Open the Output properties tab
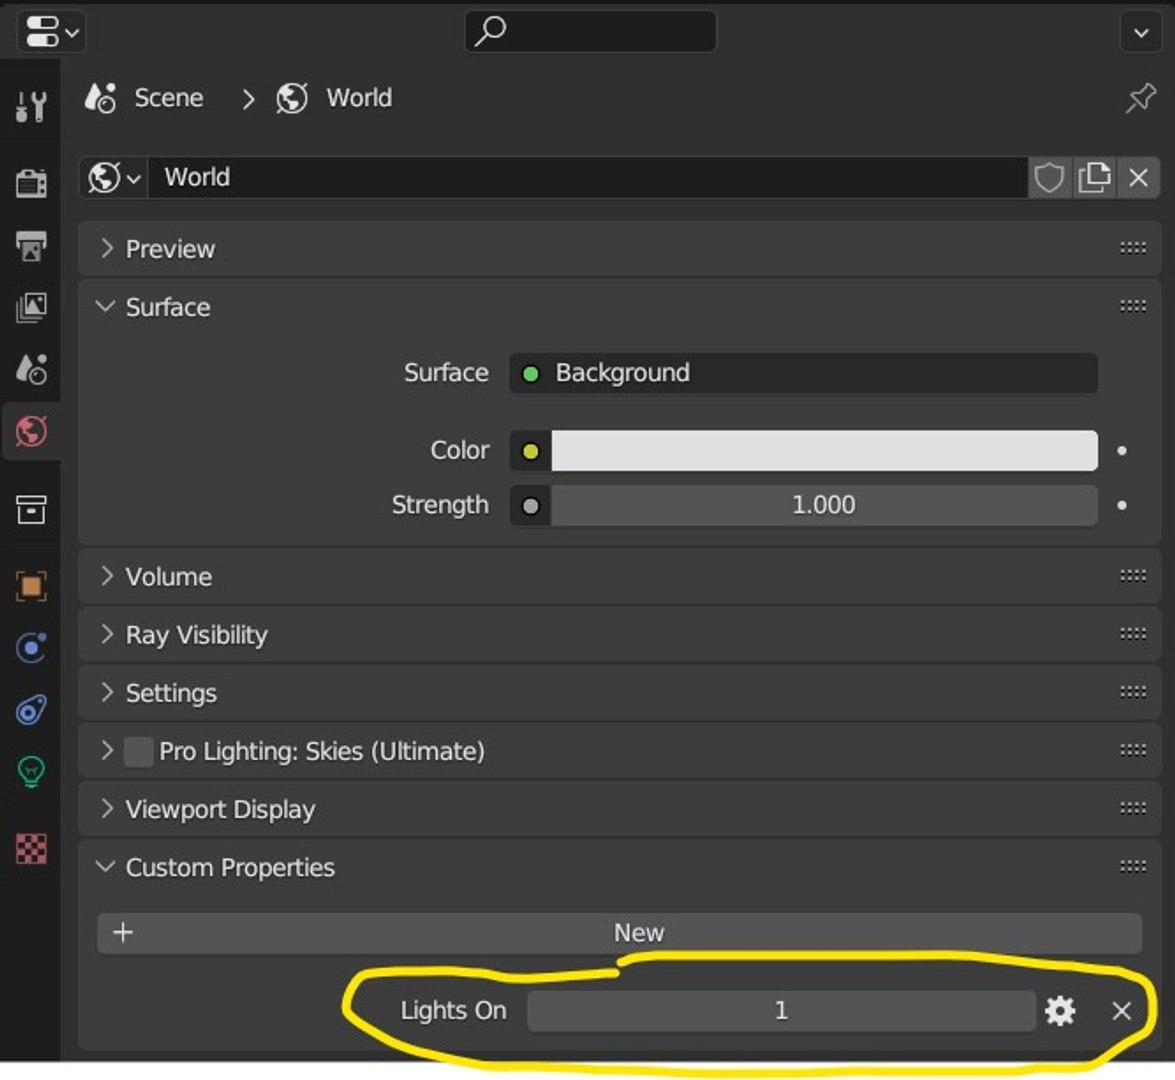1175x1080 pixels. coord(31,245)
